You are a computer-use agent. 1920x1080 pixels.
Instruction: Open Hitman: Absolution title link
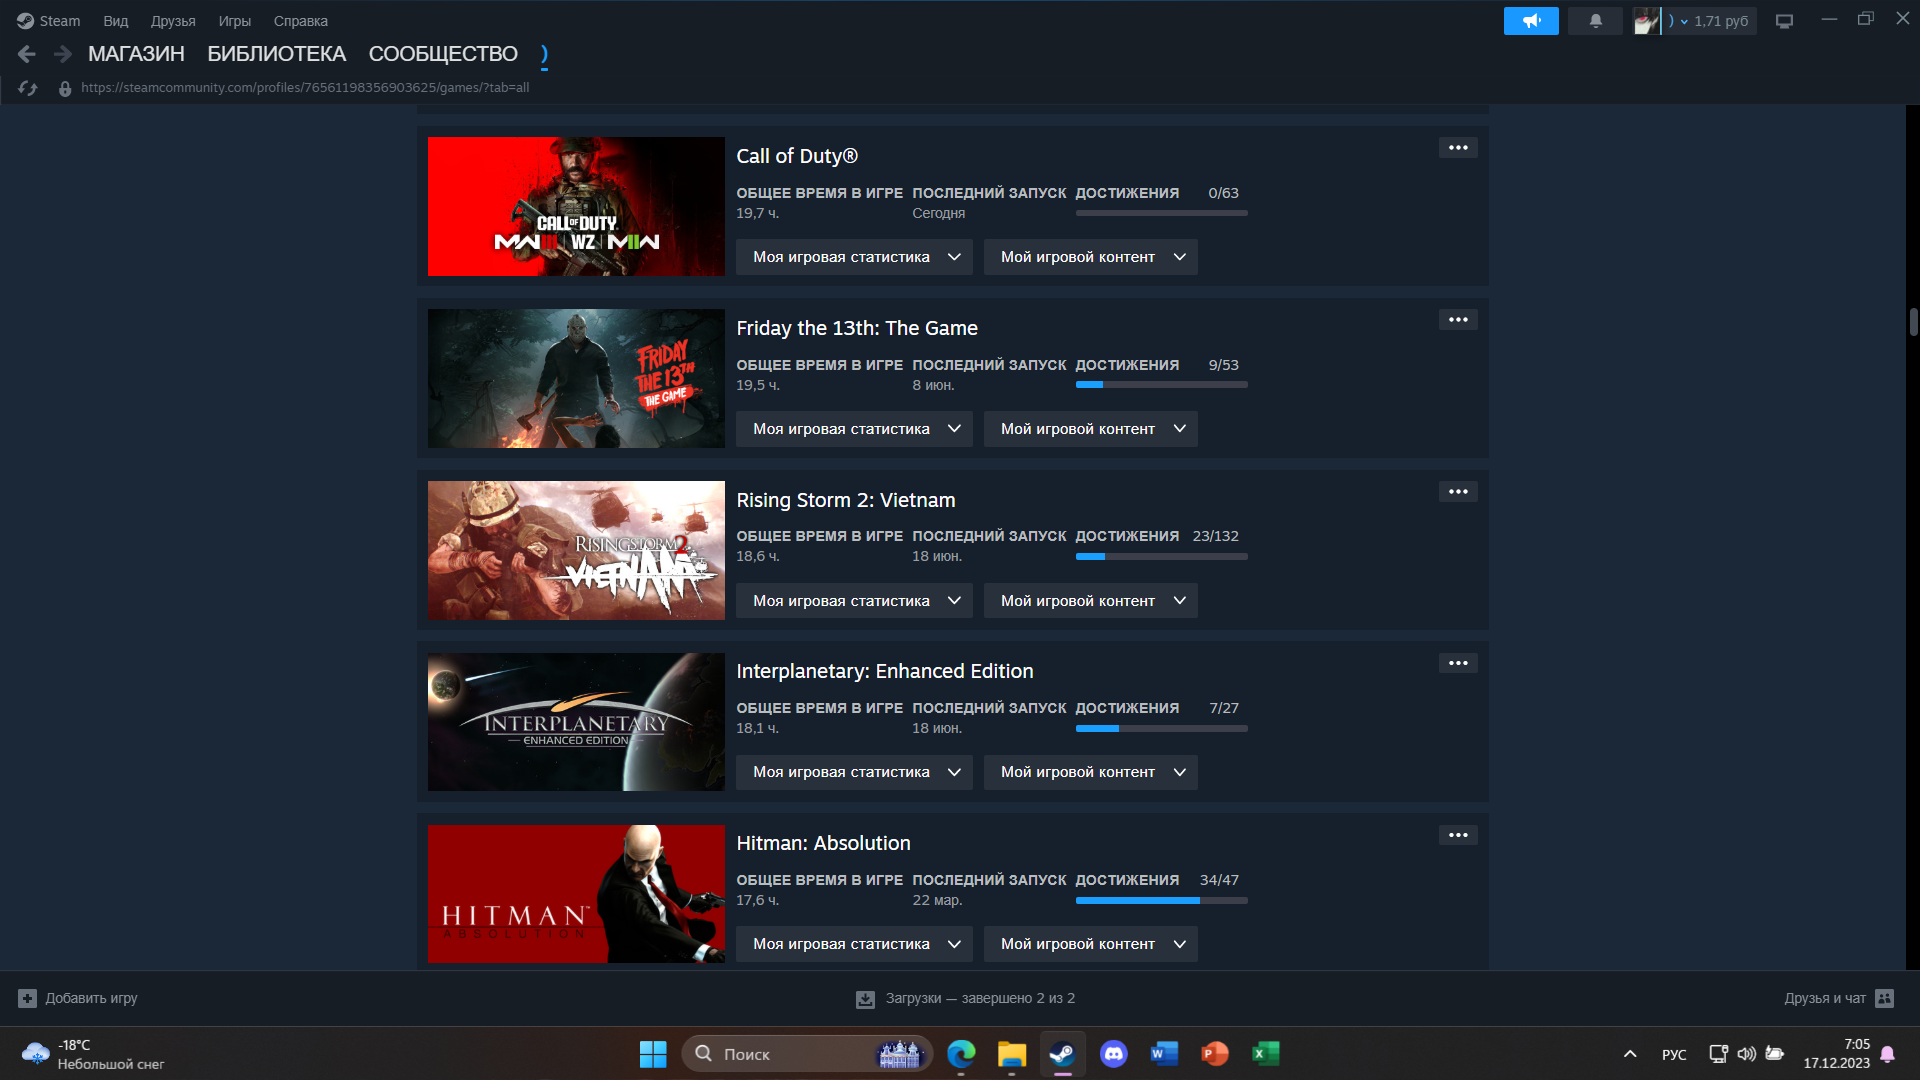[x=823, y=843]
